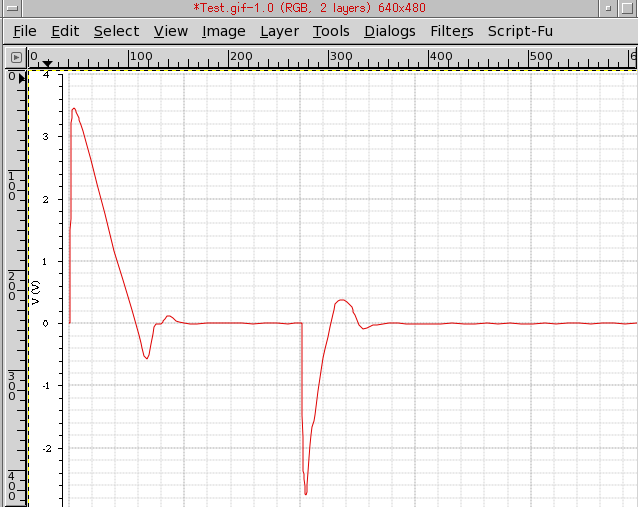Image resolution: width=638 pixels, height=507 pixels.
Task: Click the small iconify button in title bar
Action: coord(608,8)
